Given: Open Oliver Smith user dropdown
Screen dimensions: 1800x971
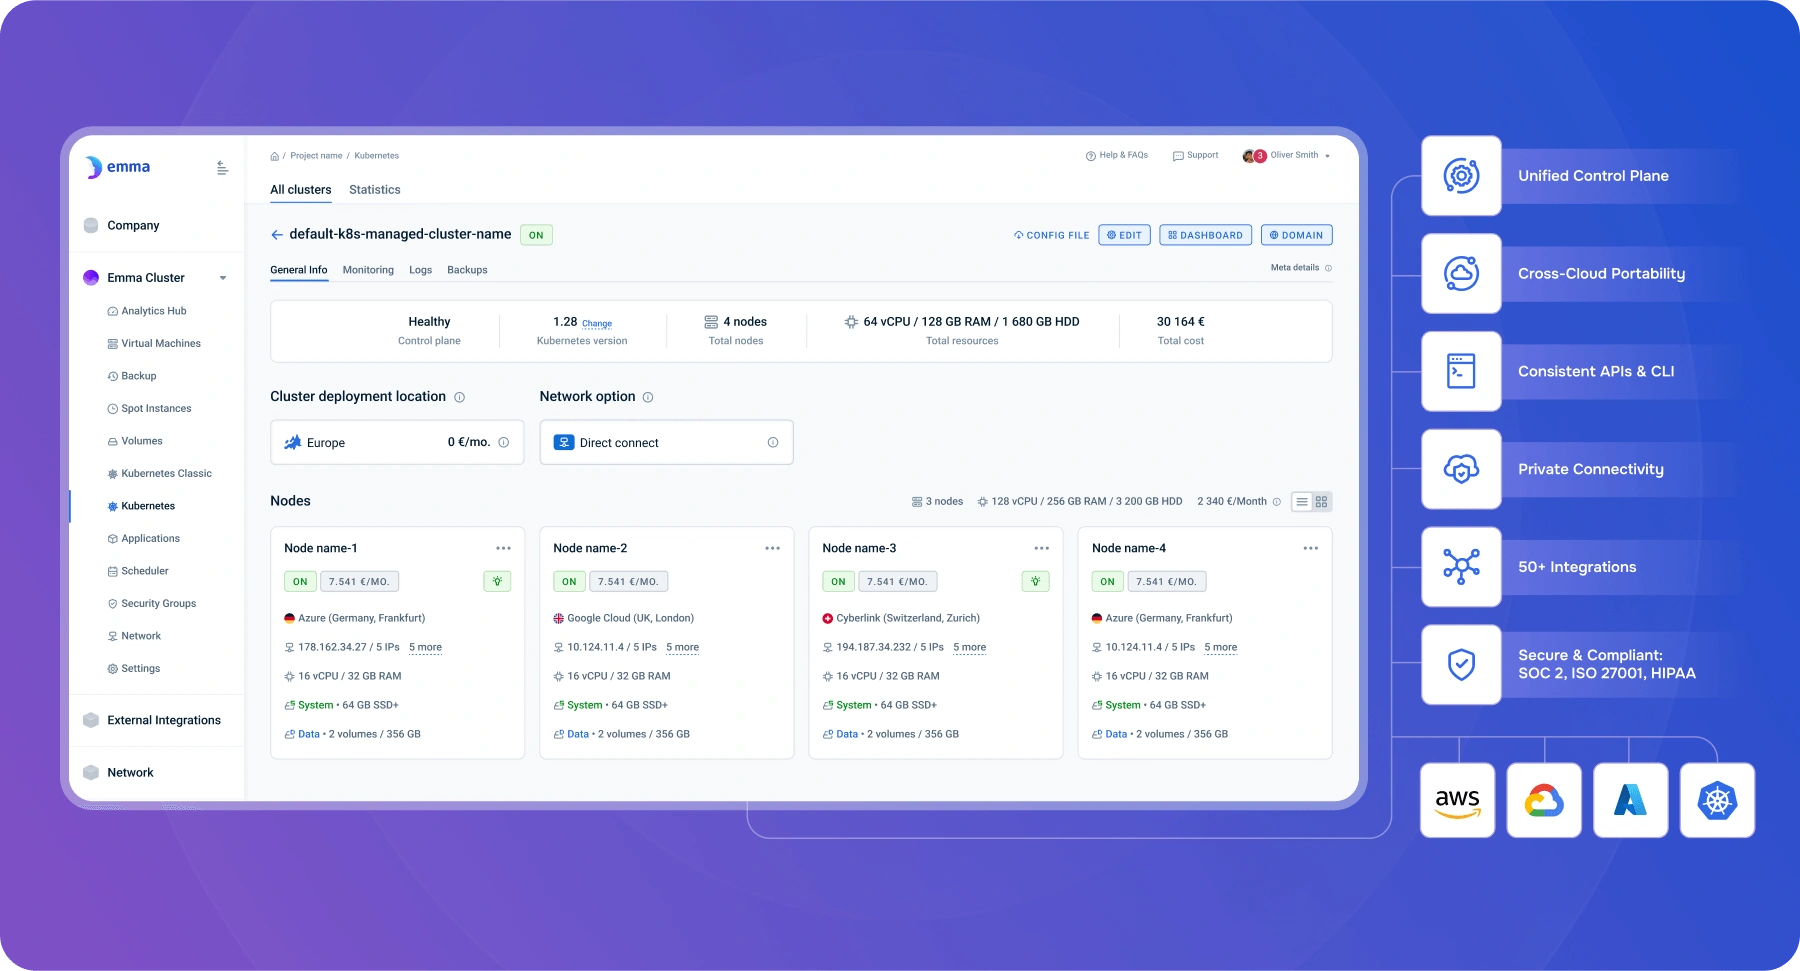Looking at the screenshot, I should click(x=1287, y=155).
